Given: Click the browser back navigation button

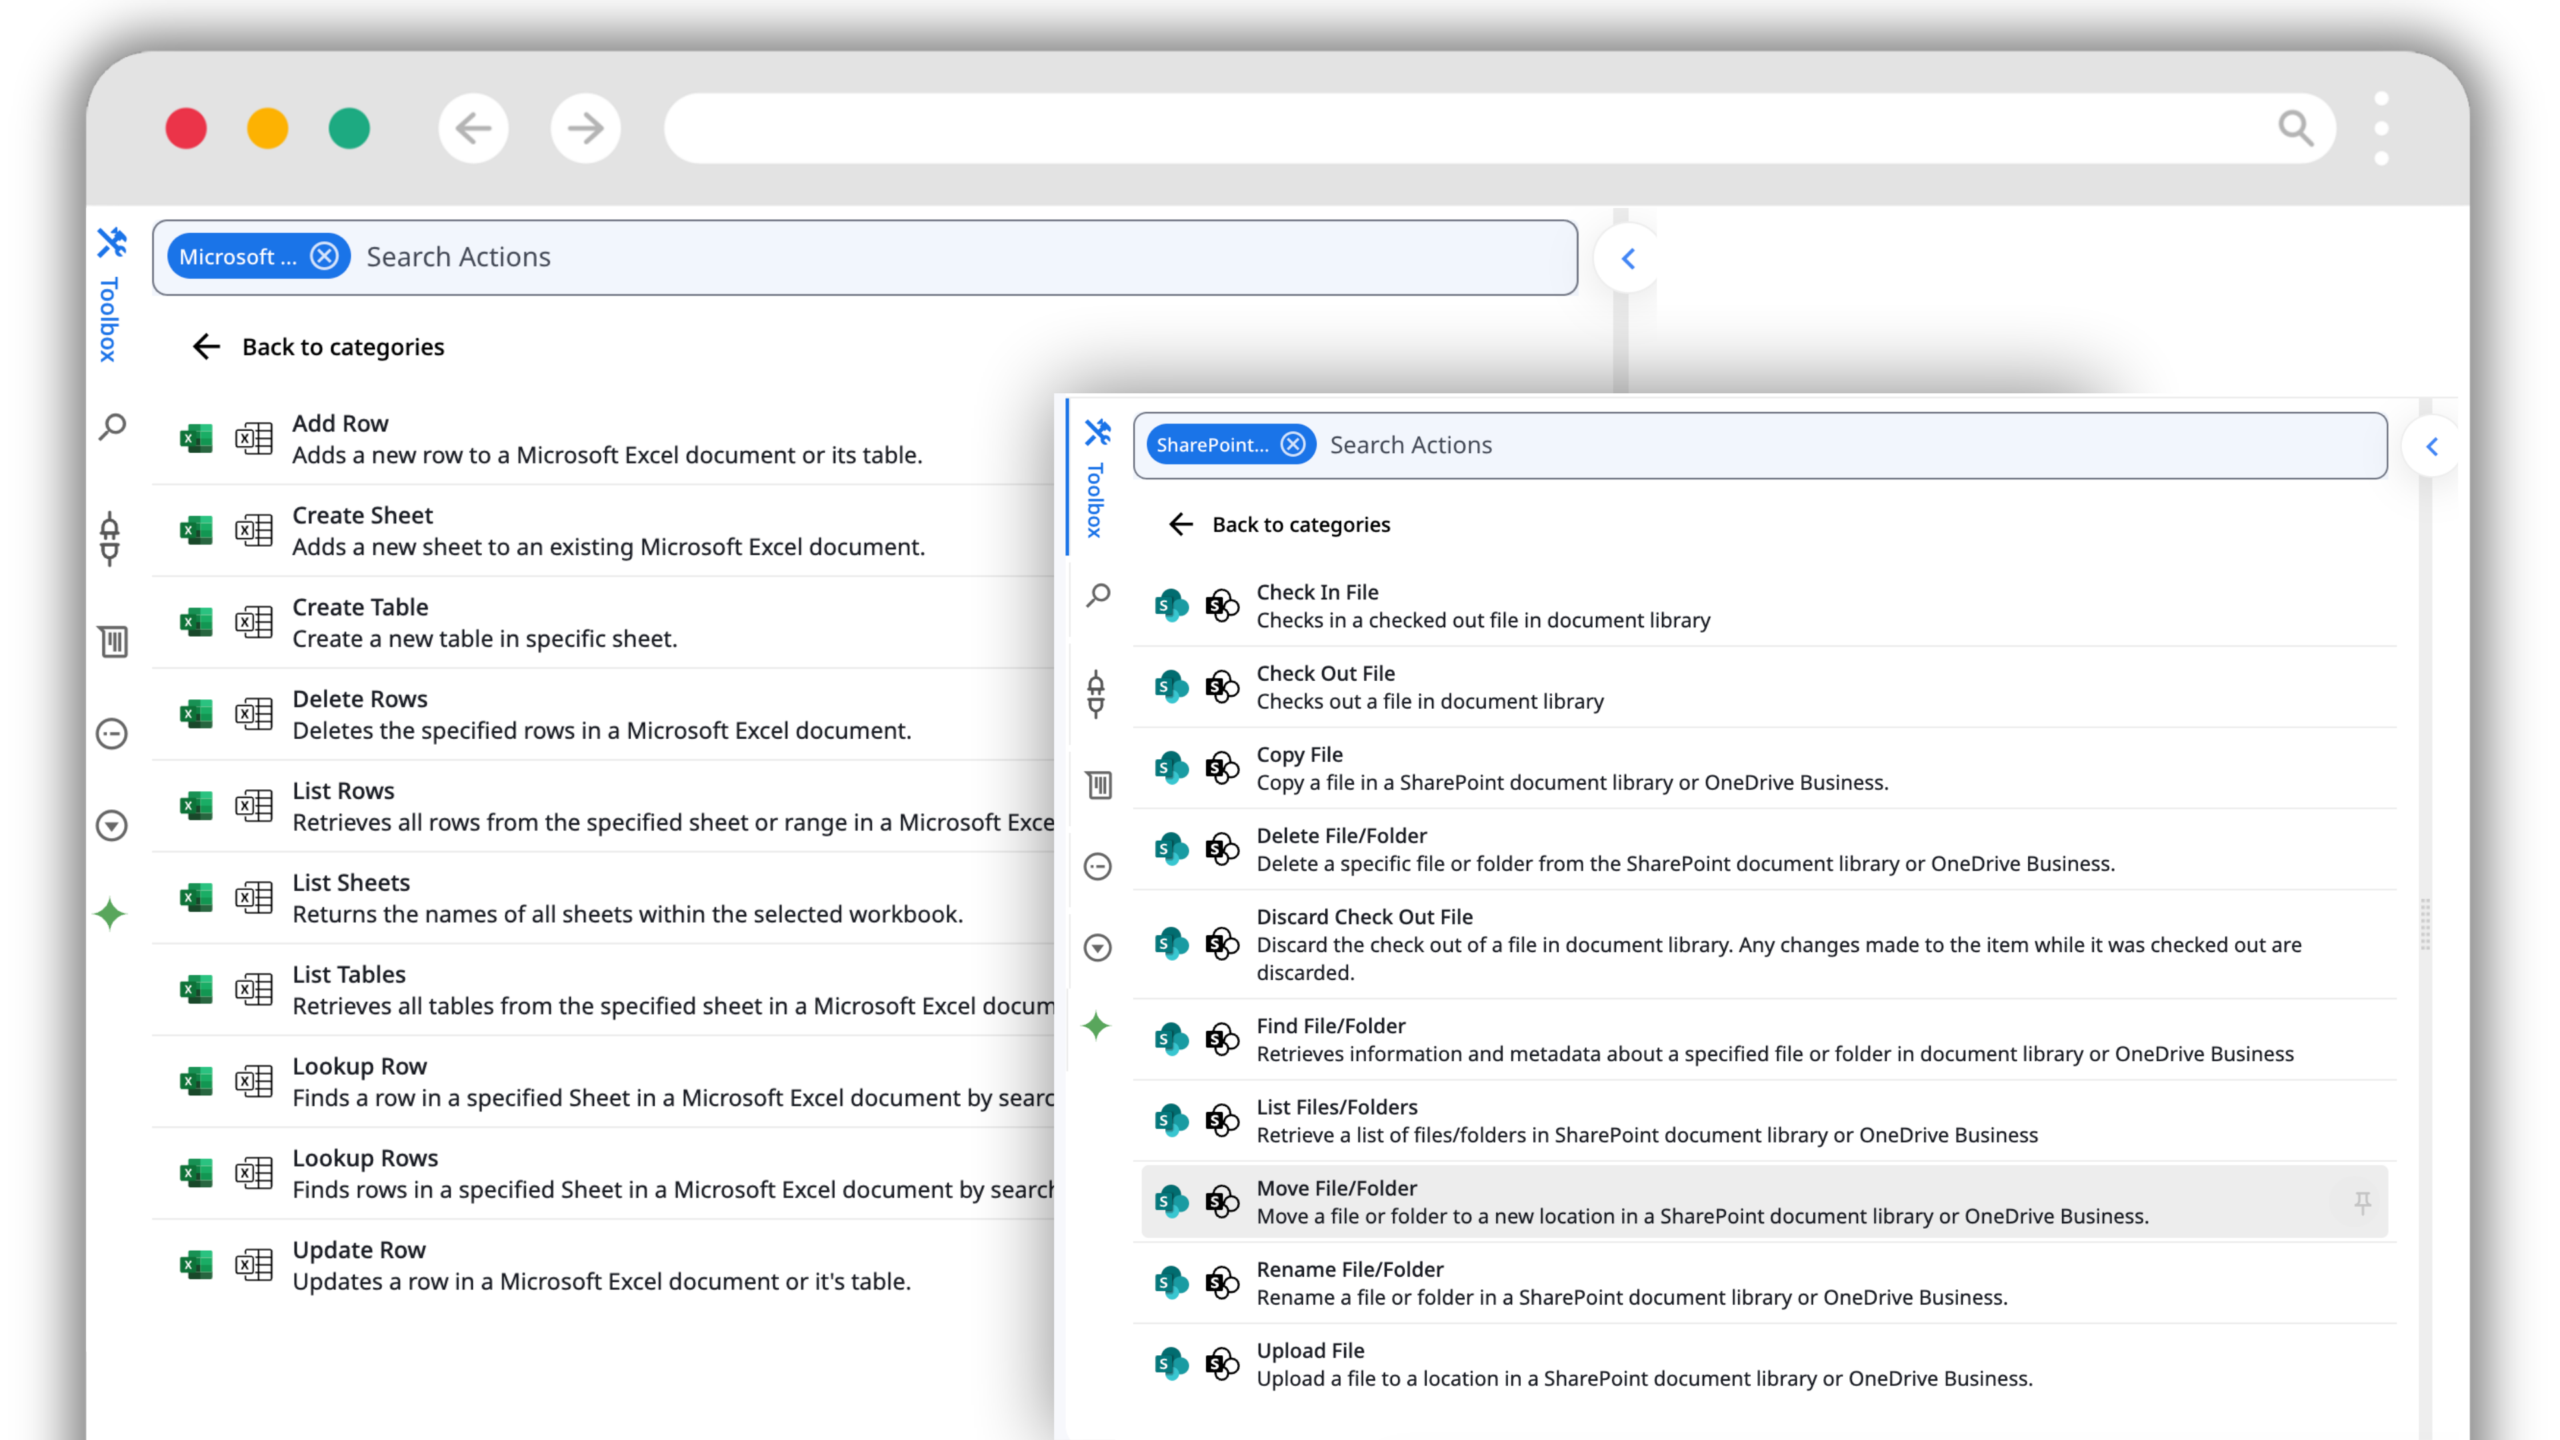Looking at the screenshot, I should coord(473,128).
